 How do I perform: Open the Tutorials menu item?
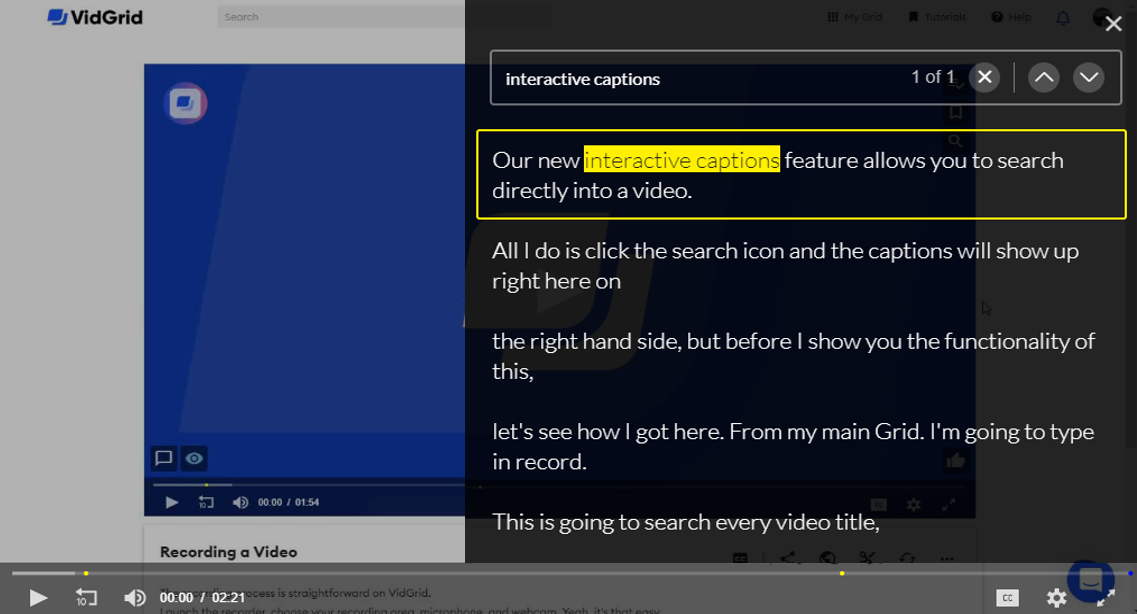pyautogui.click(x=938, y=17)
